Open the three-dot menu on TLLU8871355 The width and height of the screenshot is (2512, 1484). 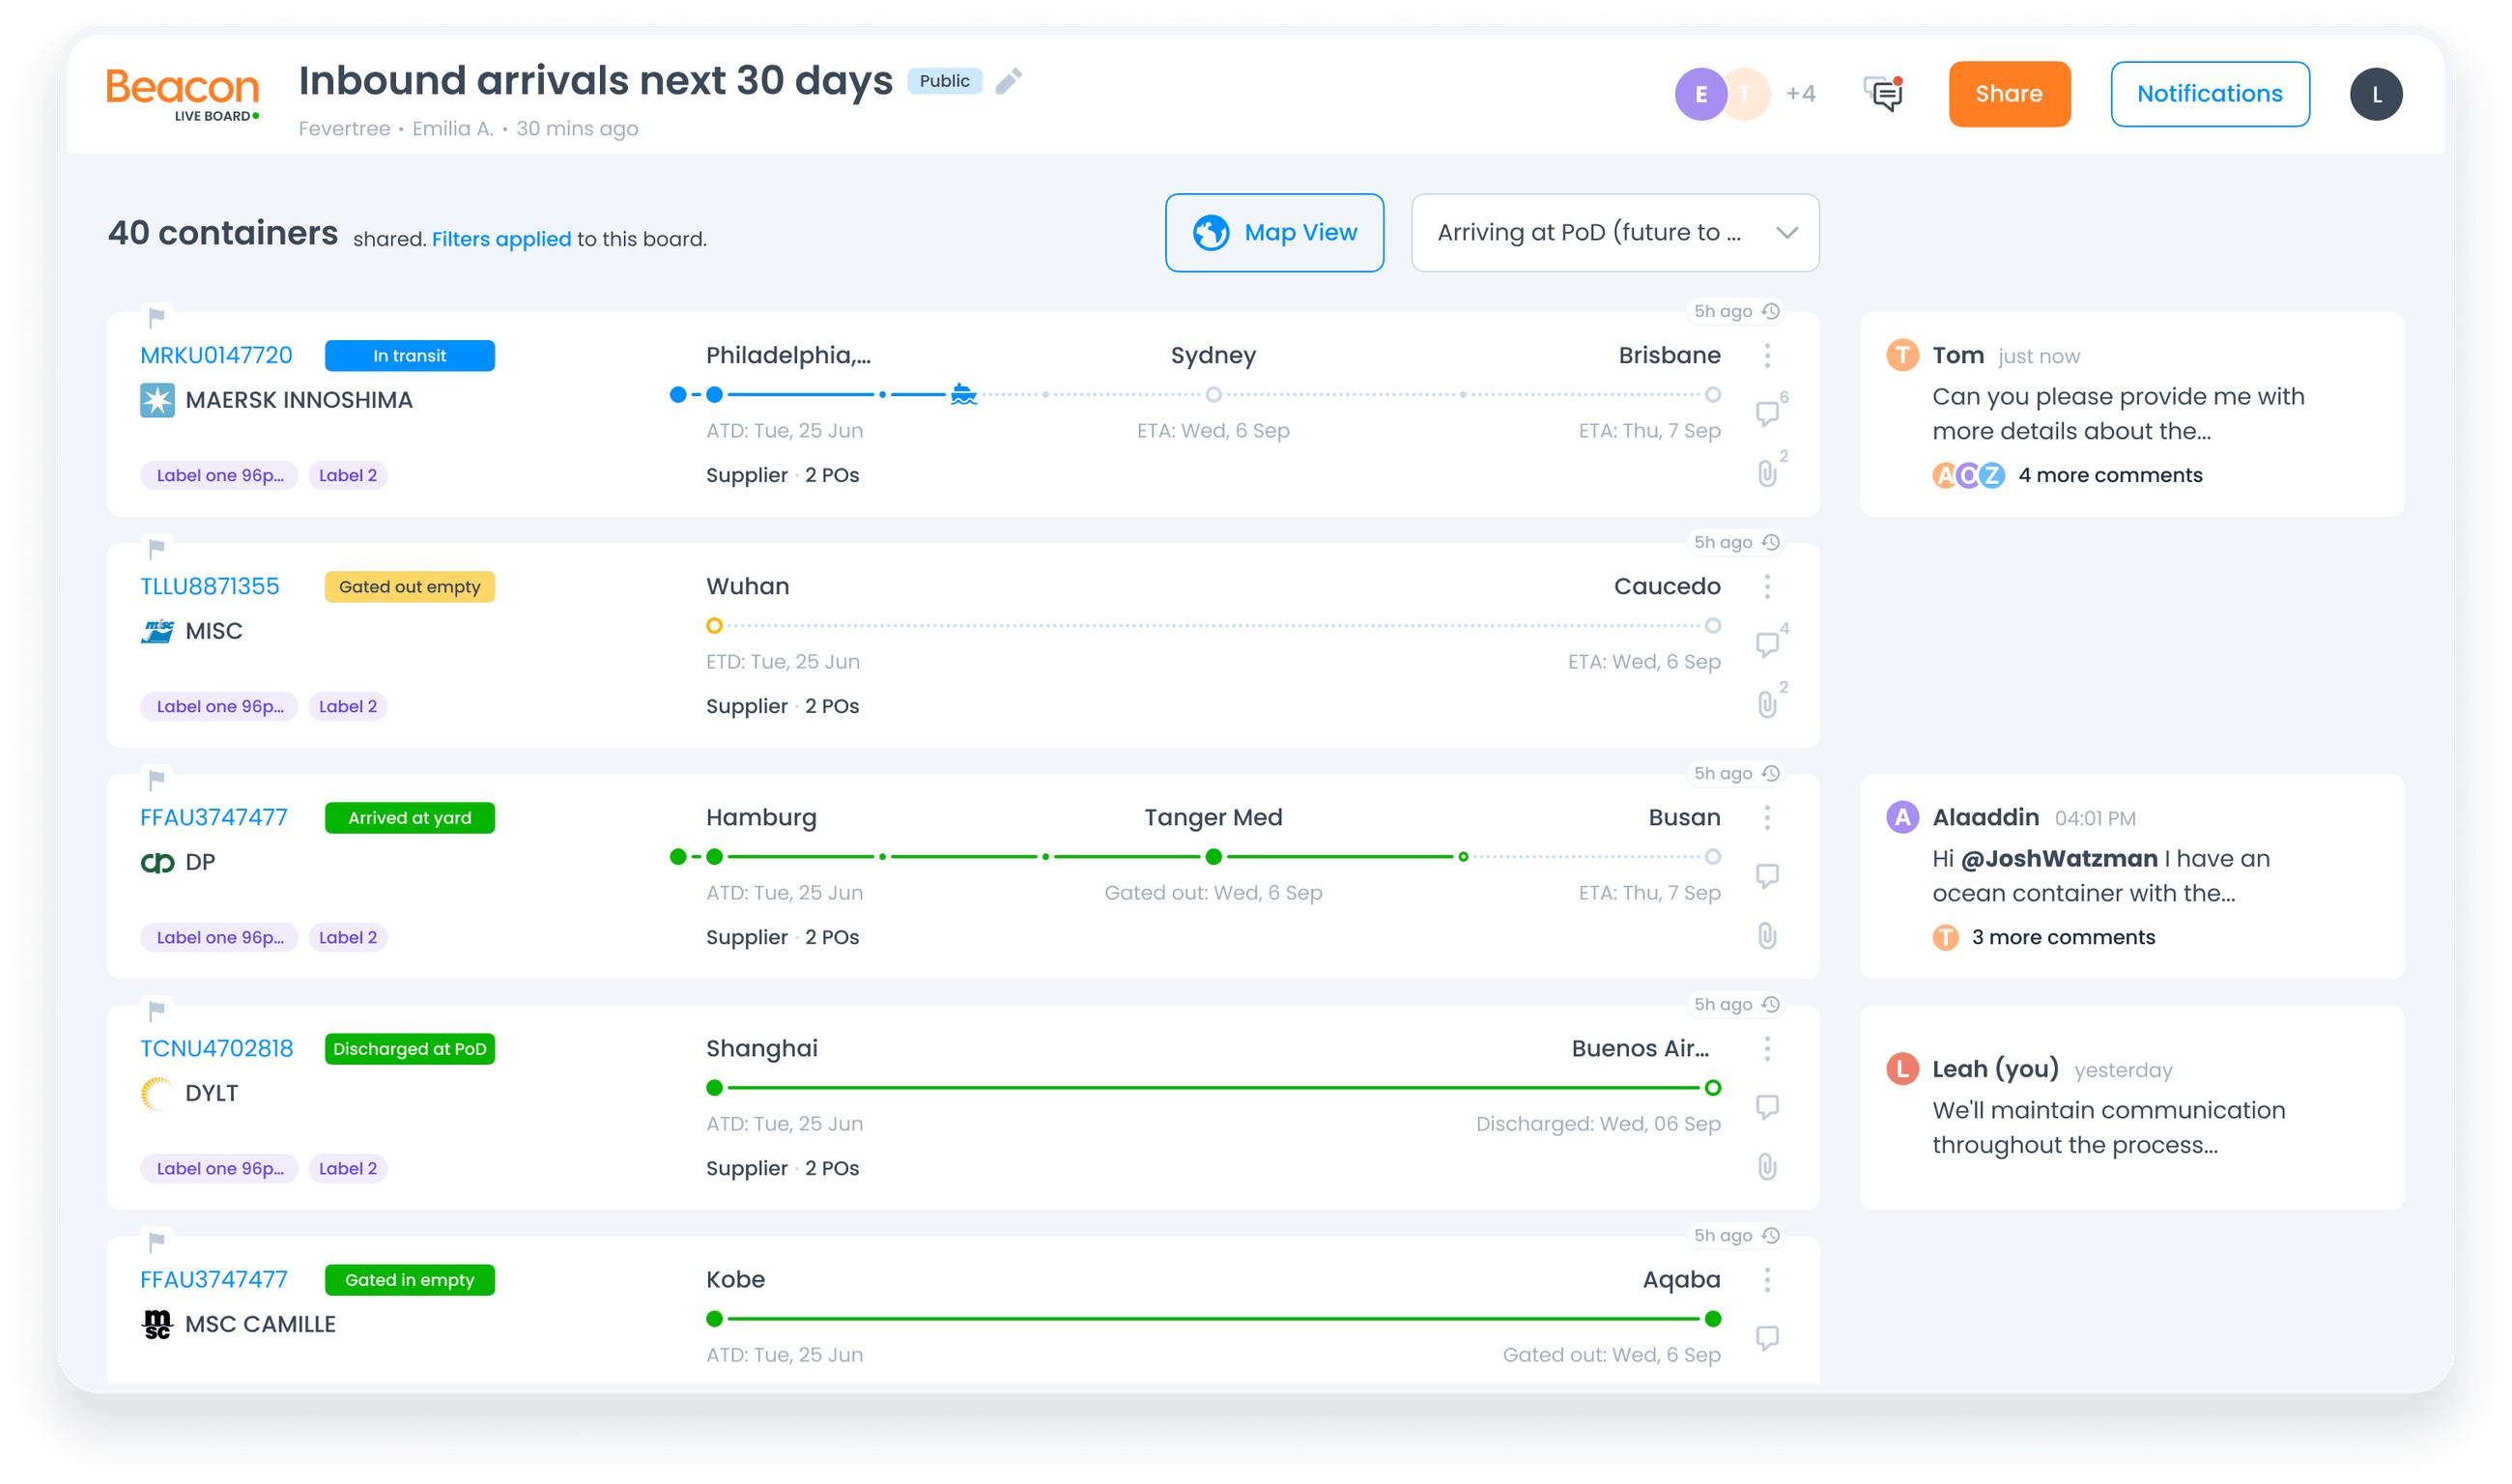(1767, 587)
